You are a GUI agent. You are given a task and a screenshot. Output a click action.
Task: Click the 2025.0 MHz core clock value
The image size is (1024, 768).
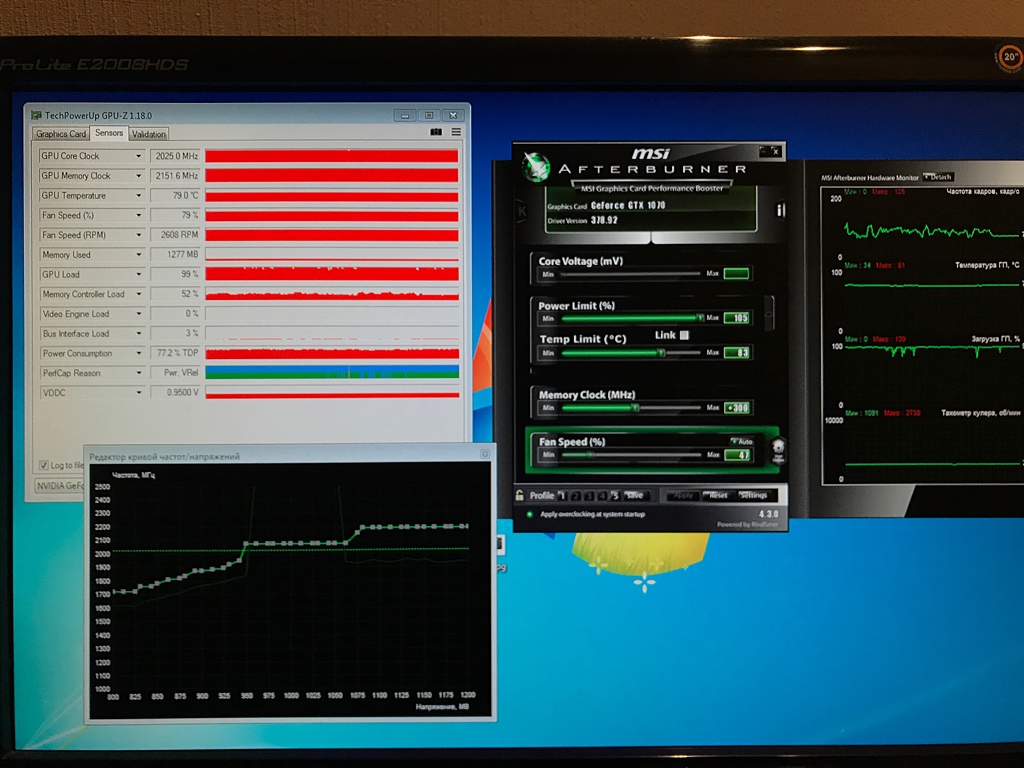click(175, 156)
